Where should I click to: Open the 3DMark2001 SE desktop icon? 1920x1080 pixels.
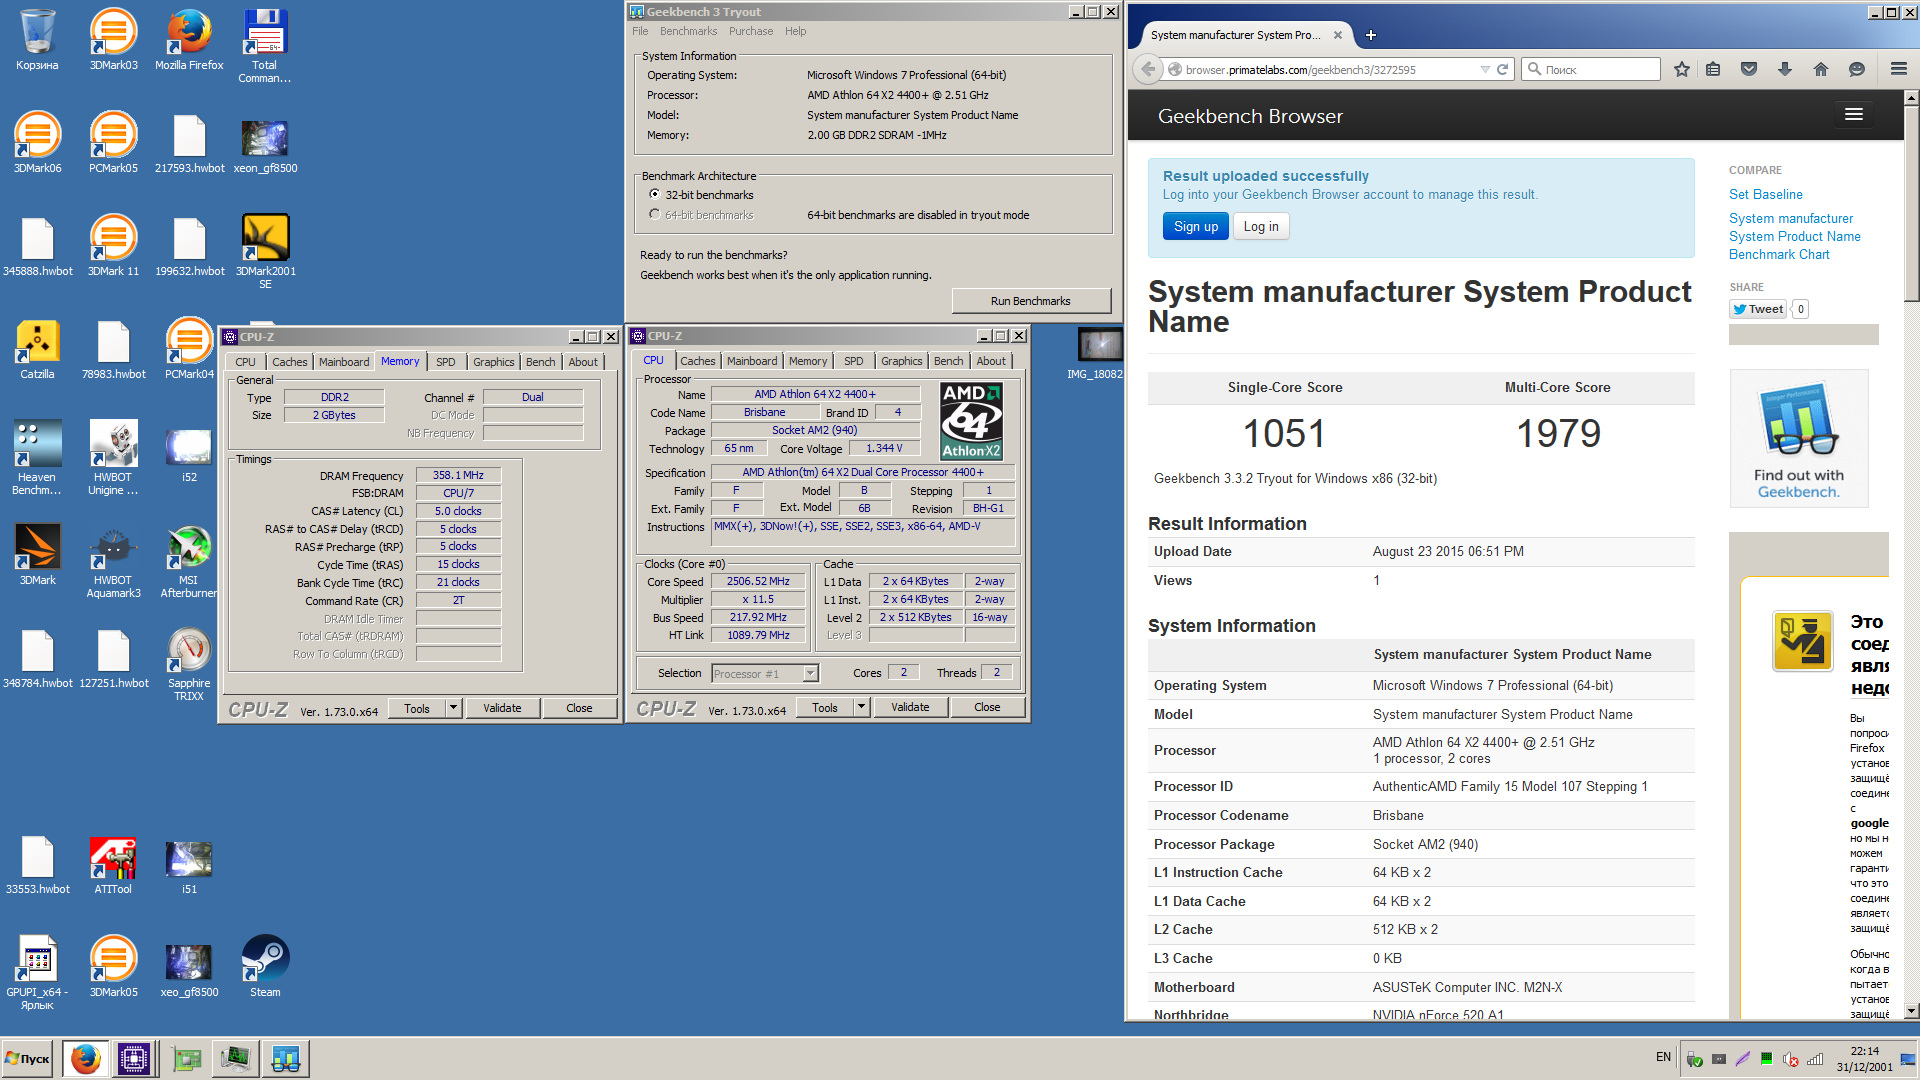tap(265, 252)
